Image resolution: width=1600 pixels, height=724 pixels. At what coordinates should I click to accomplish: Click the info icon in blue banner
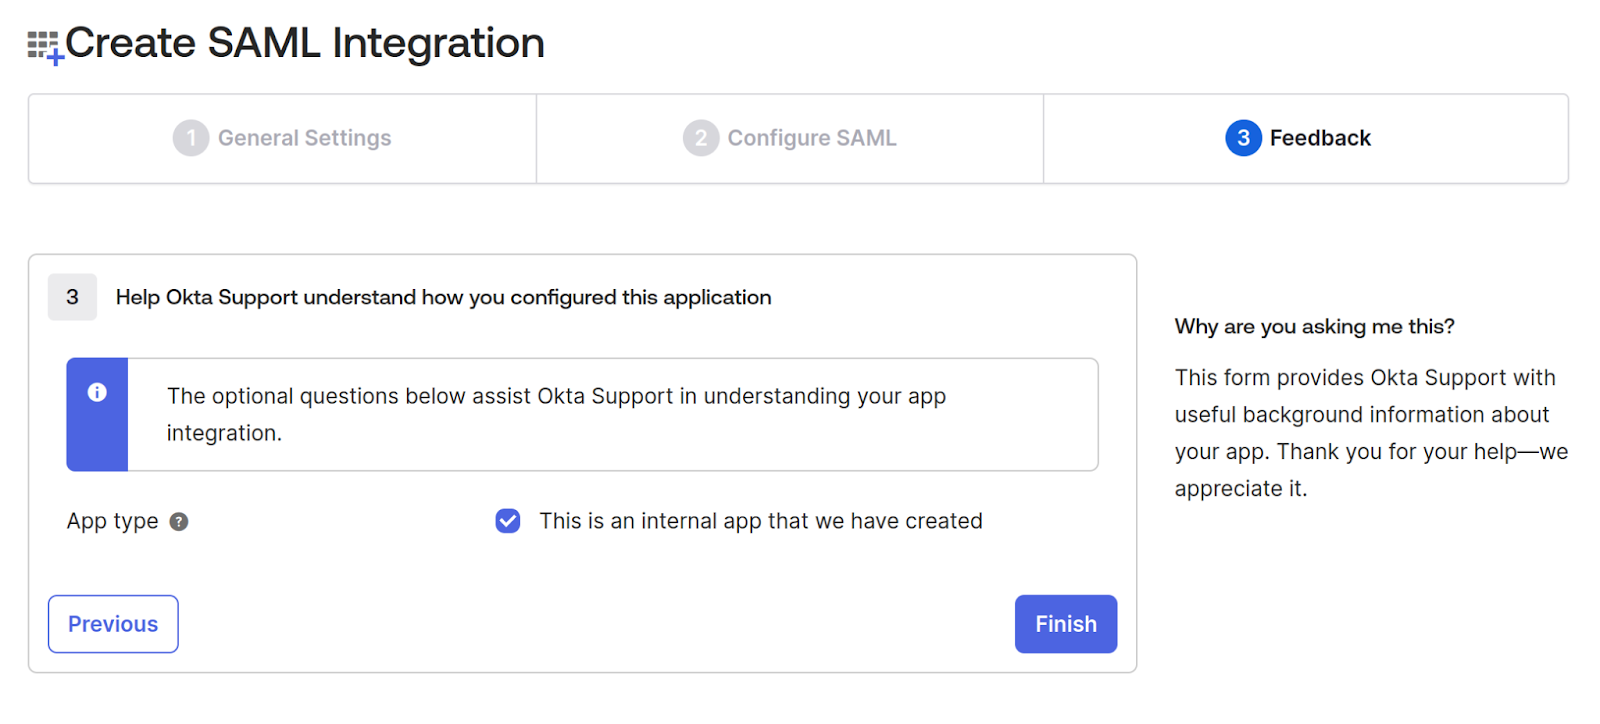(97, 392)
